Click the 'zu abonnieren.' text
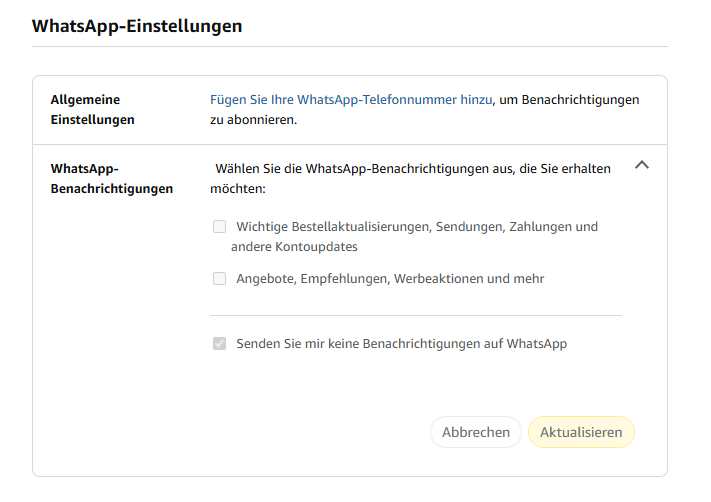 click(253, 120)
